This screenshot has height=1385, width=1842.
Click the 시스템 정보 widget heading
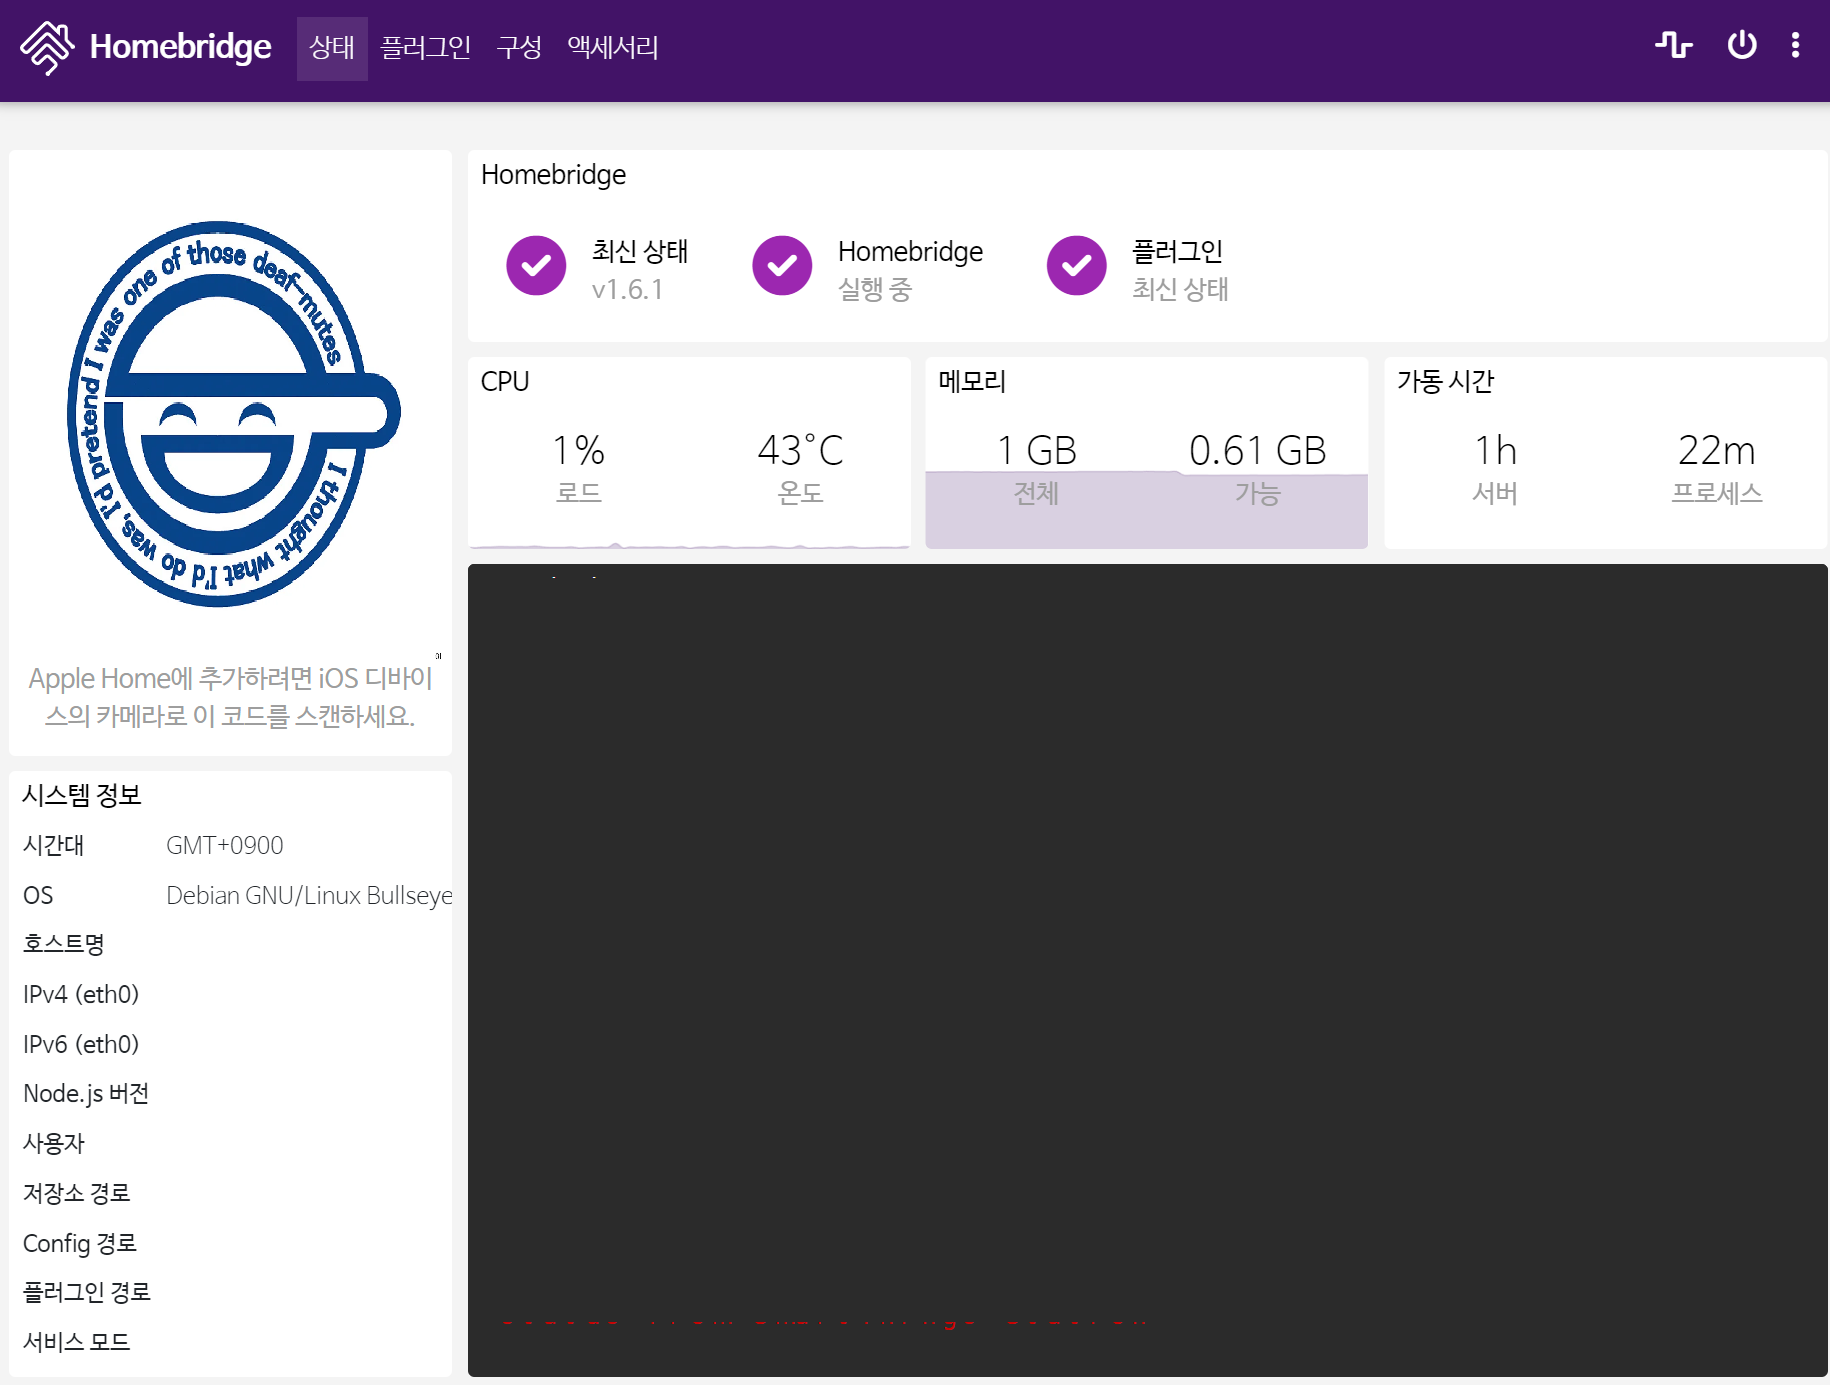(82, 796)
